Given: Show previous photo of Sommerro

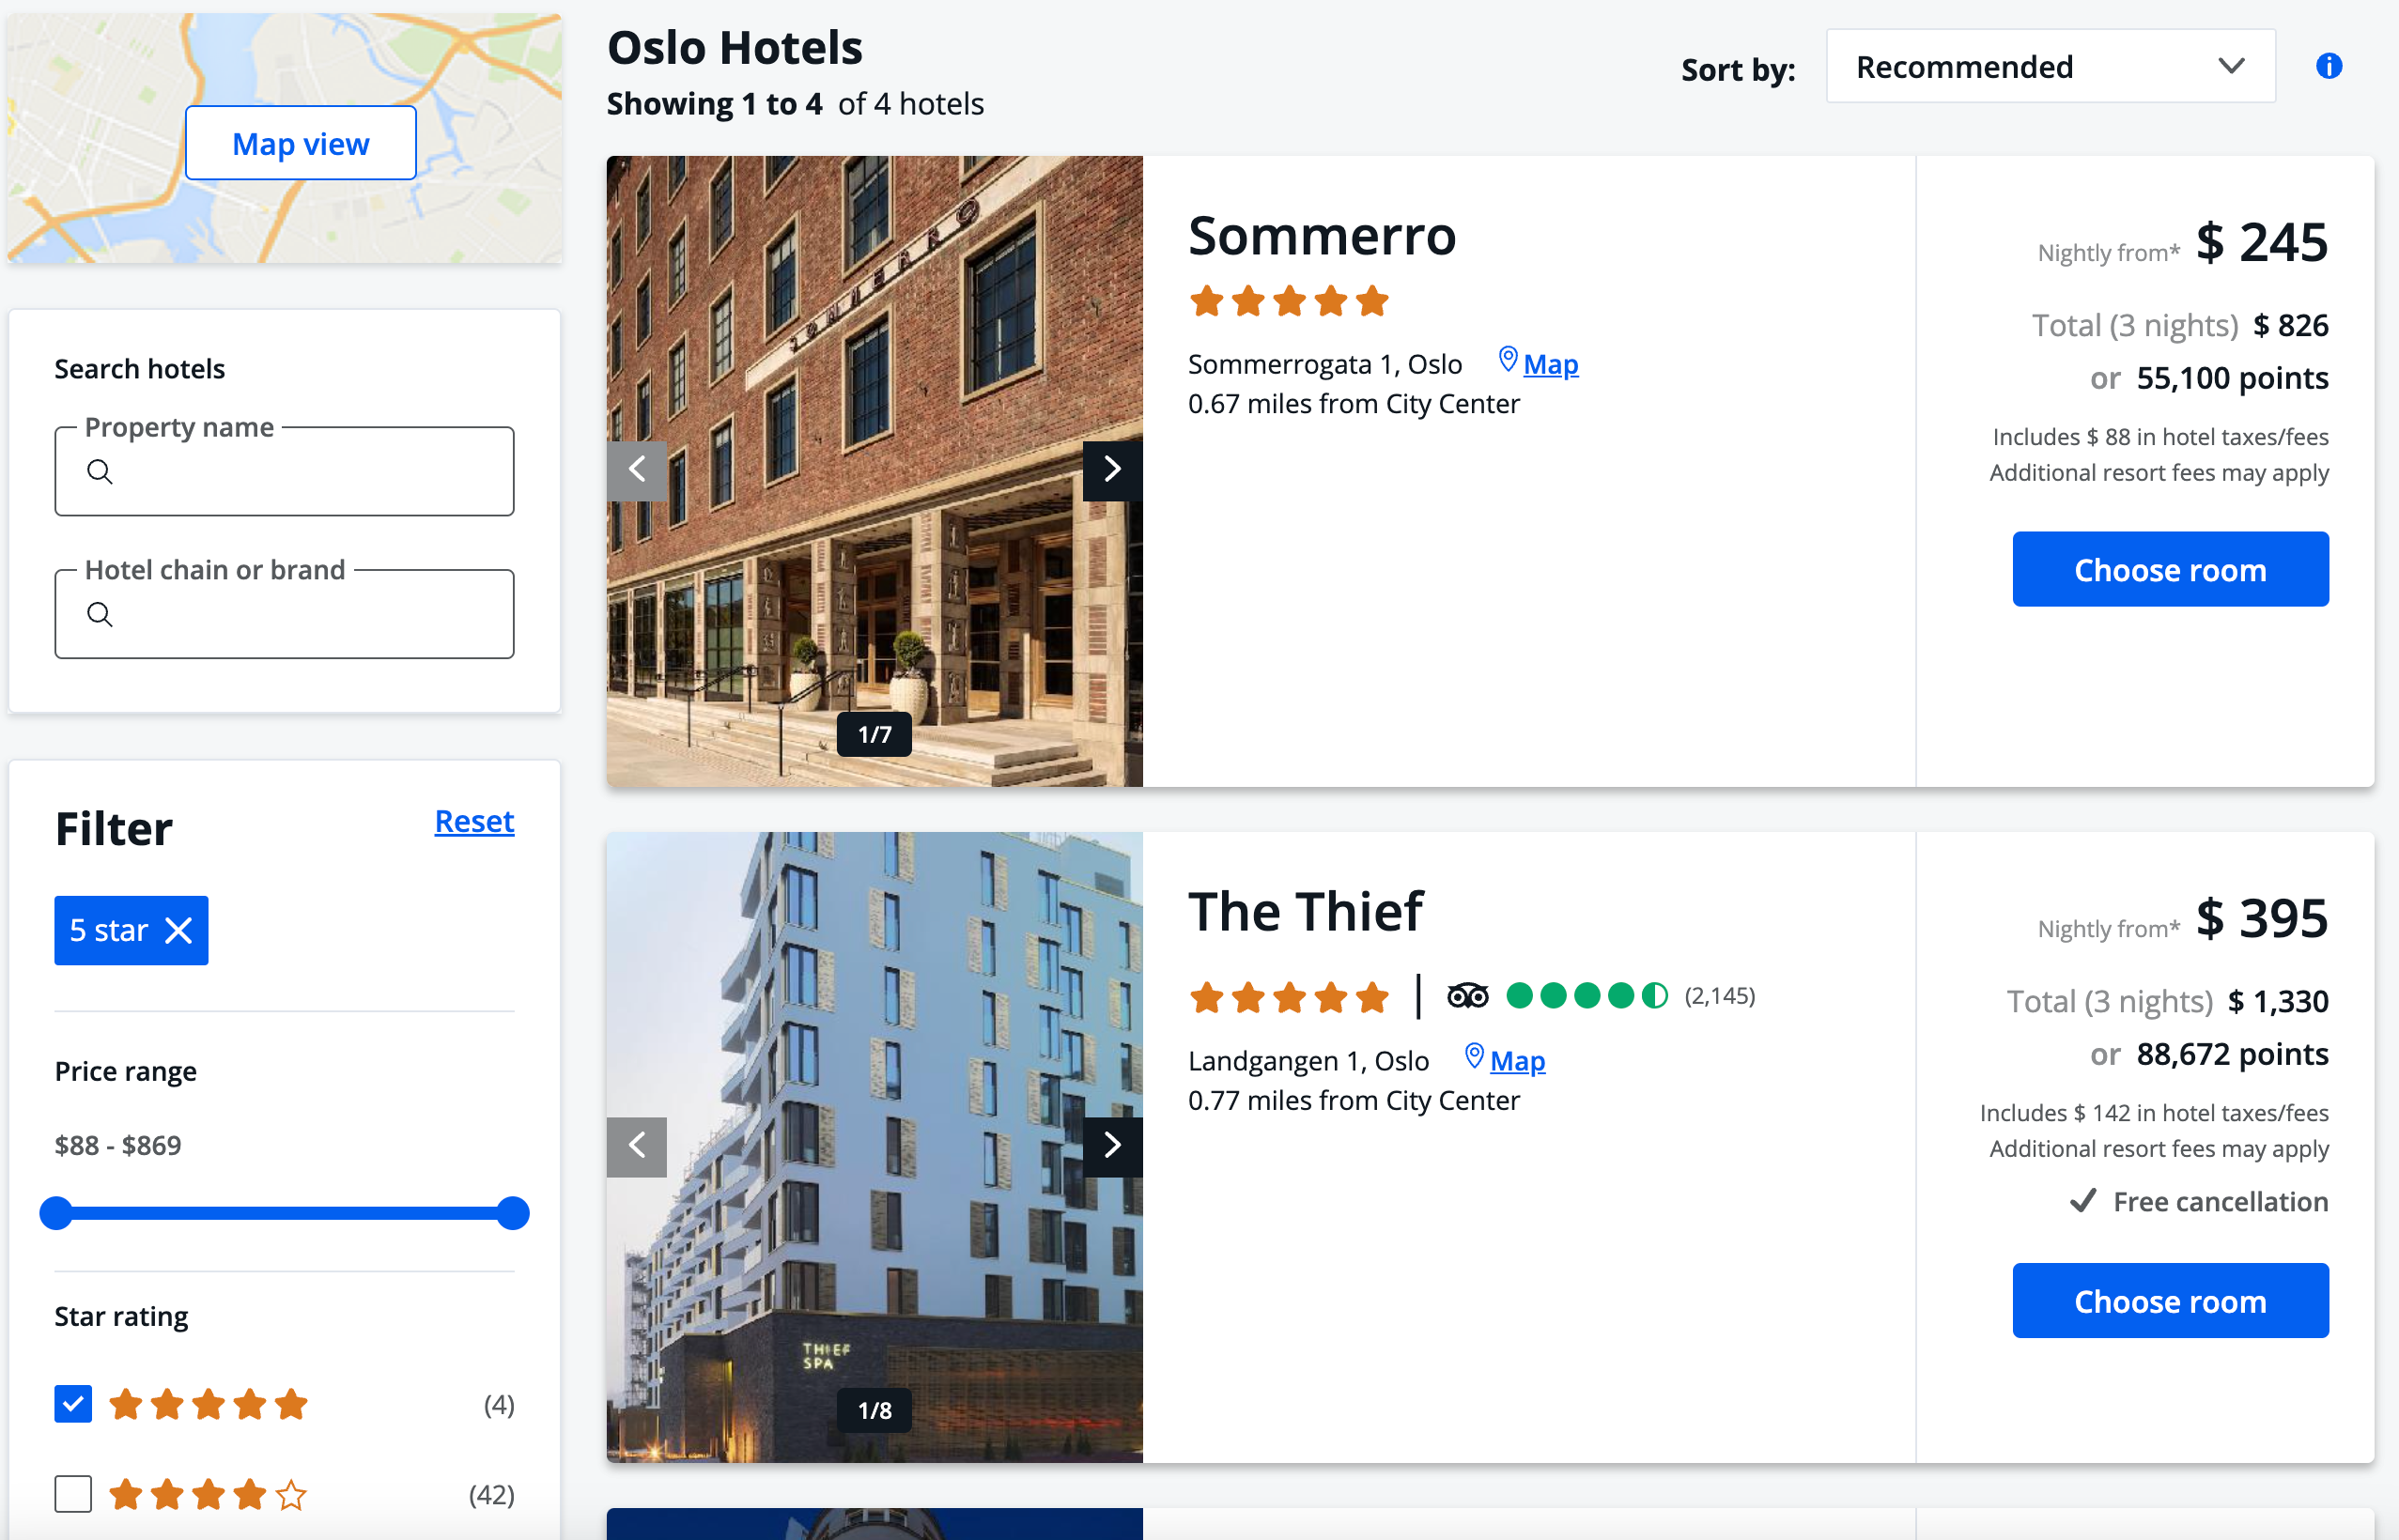Looking at the screenshot, I should pyautogui.click(x=637, y=470).
